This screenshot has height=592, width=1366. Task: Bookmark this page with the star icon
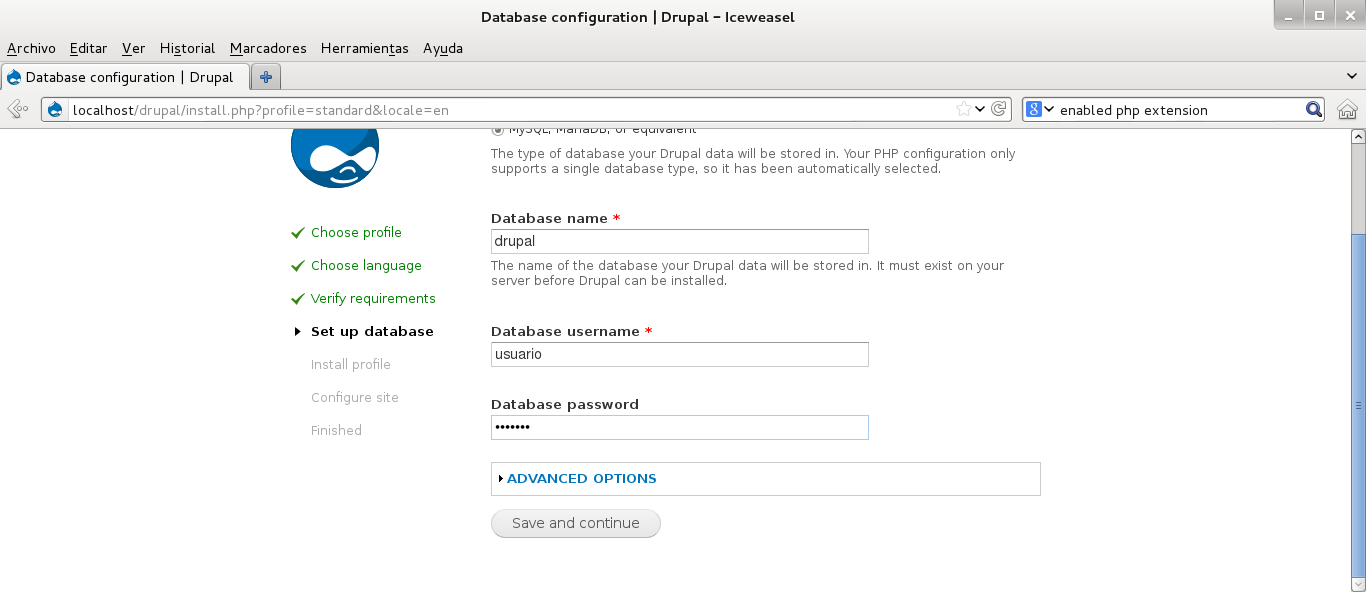click(x=965, y=109)
